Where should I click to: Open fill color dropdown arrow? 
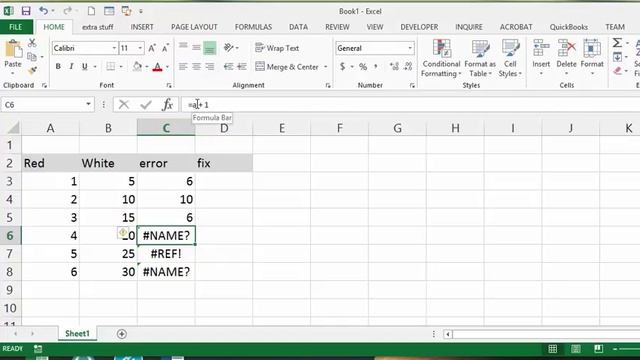click(147, 67)
